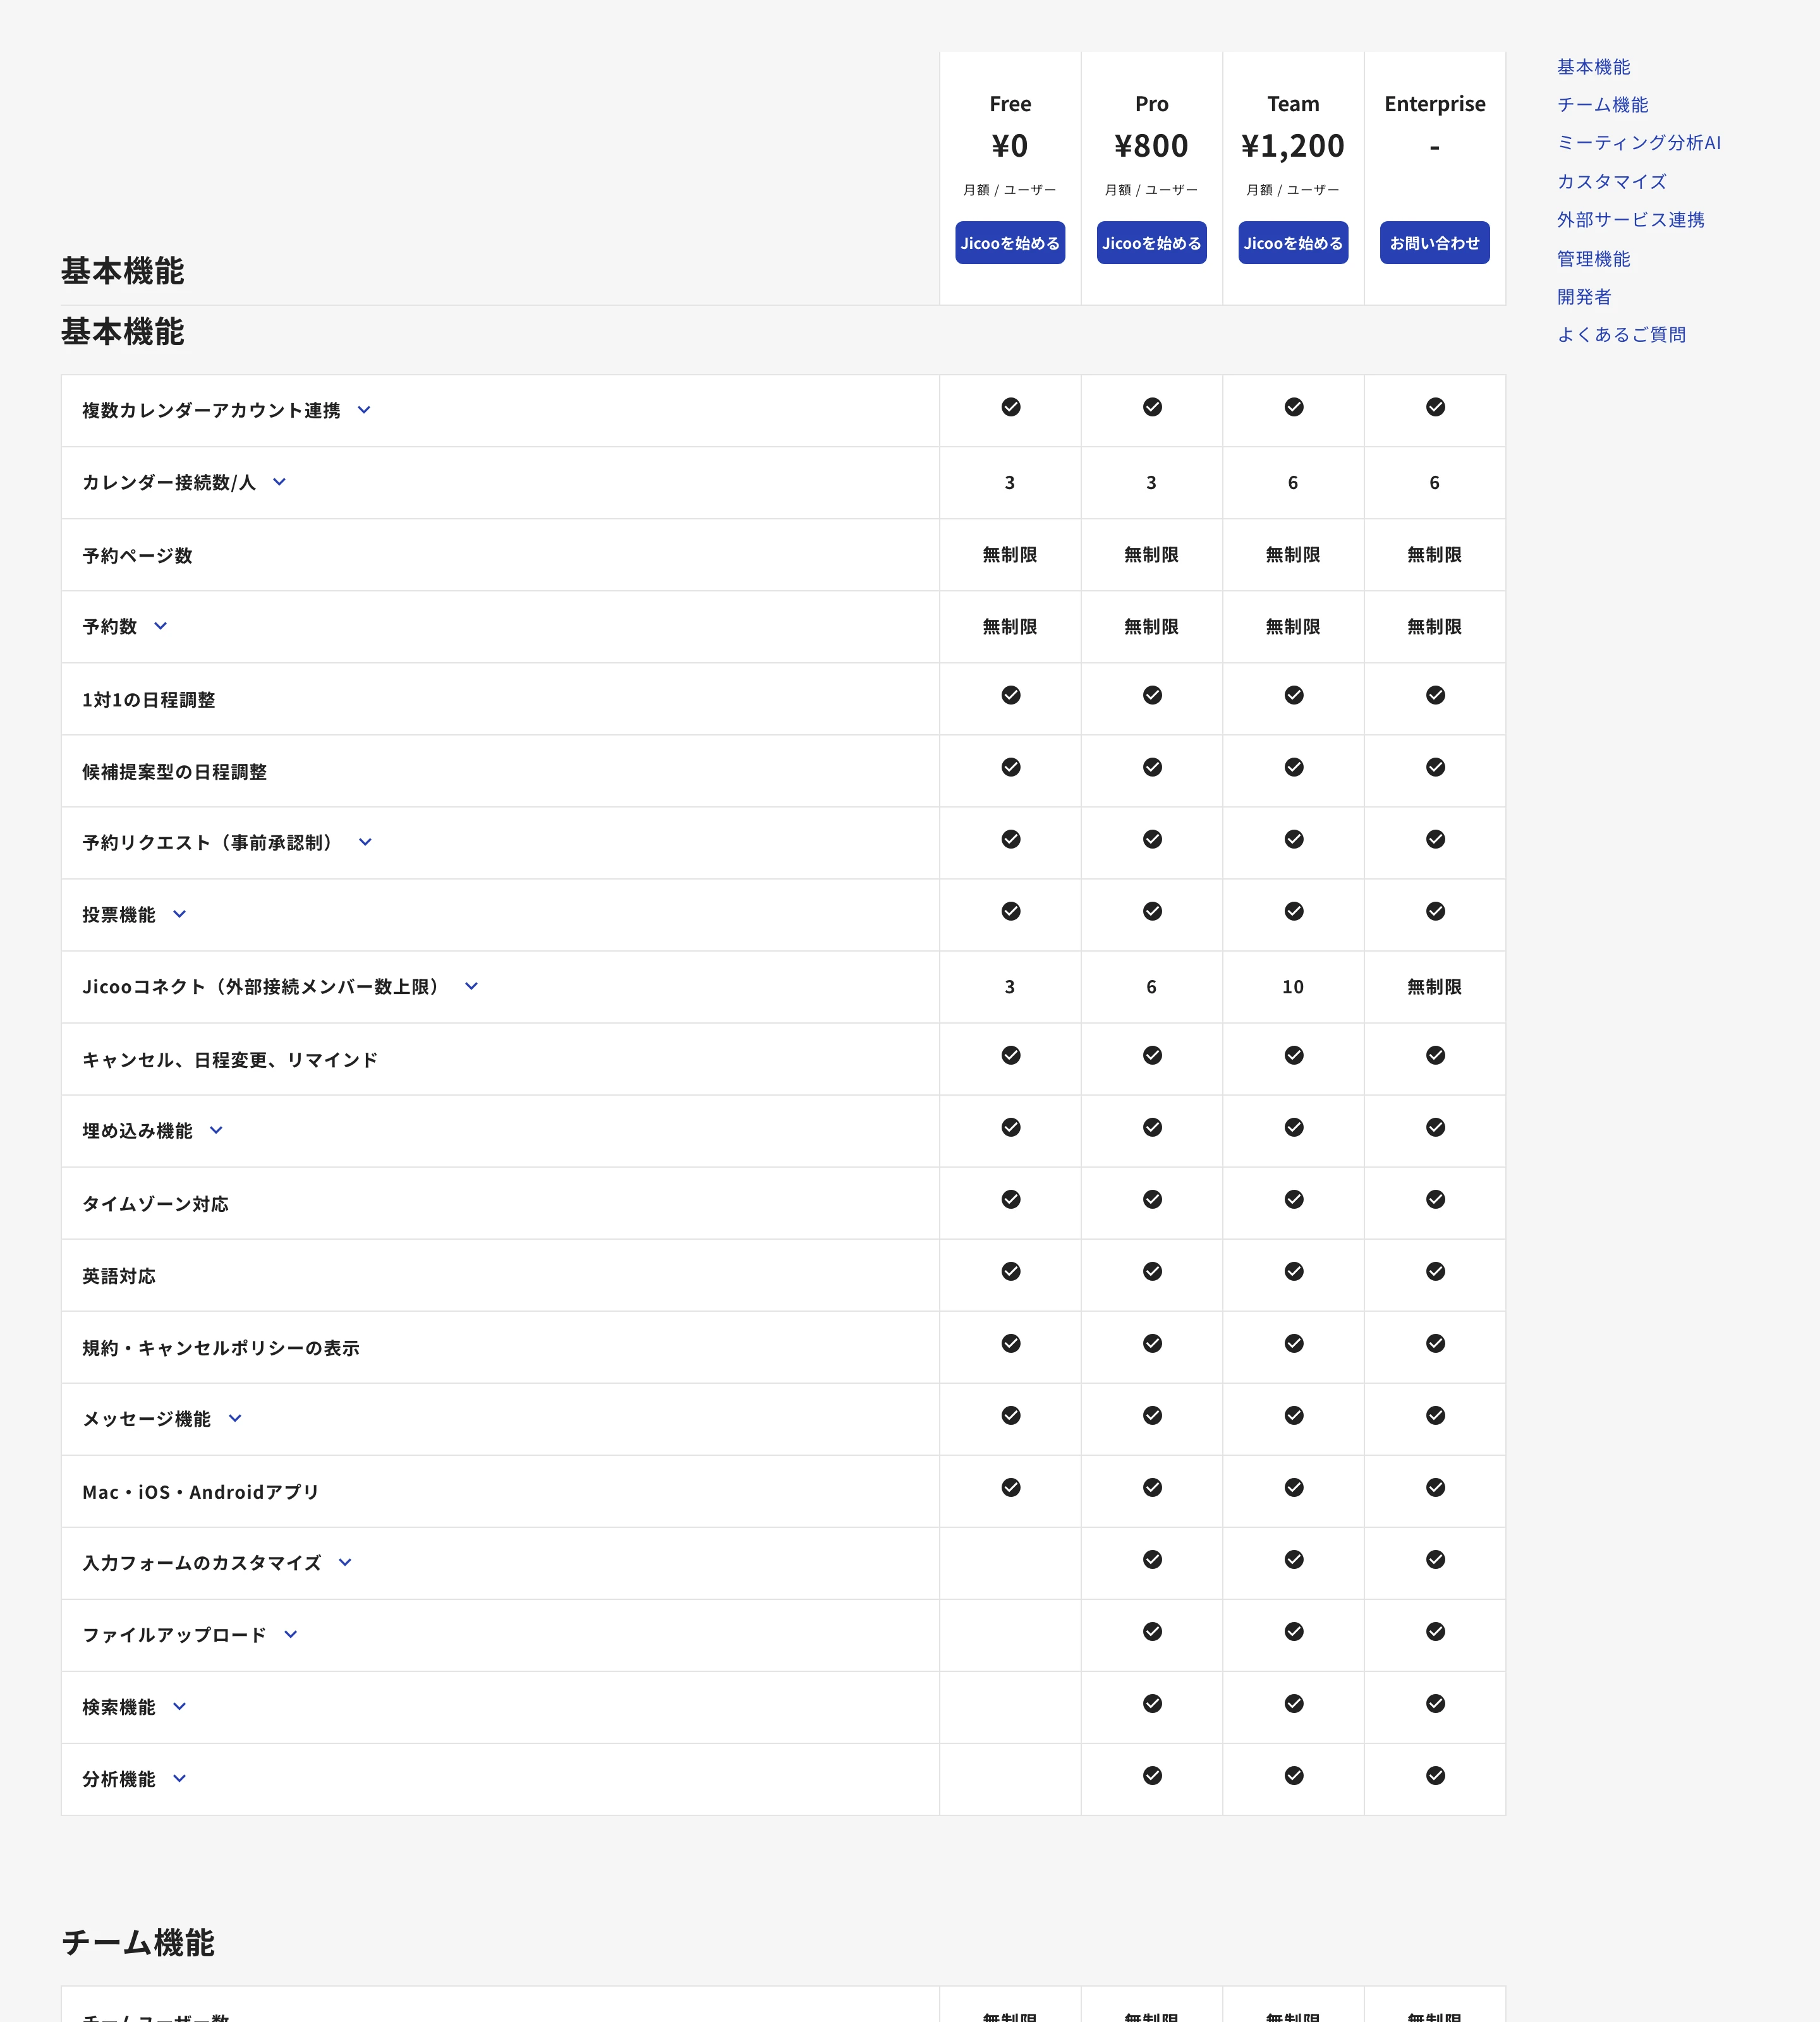Click Pro checkmark for 1対1の日程調整
Image resolution: width=1820 pixels, height=2022 pixels.
coord(1152,695)
